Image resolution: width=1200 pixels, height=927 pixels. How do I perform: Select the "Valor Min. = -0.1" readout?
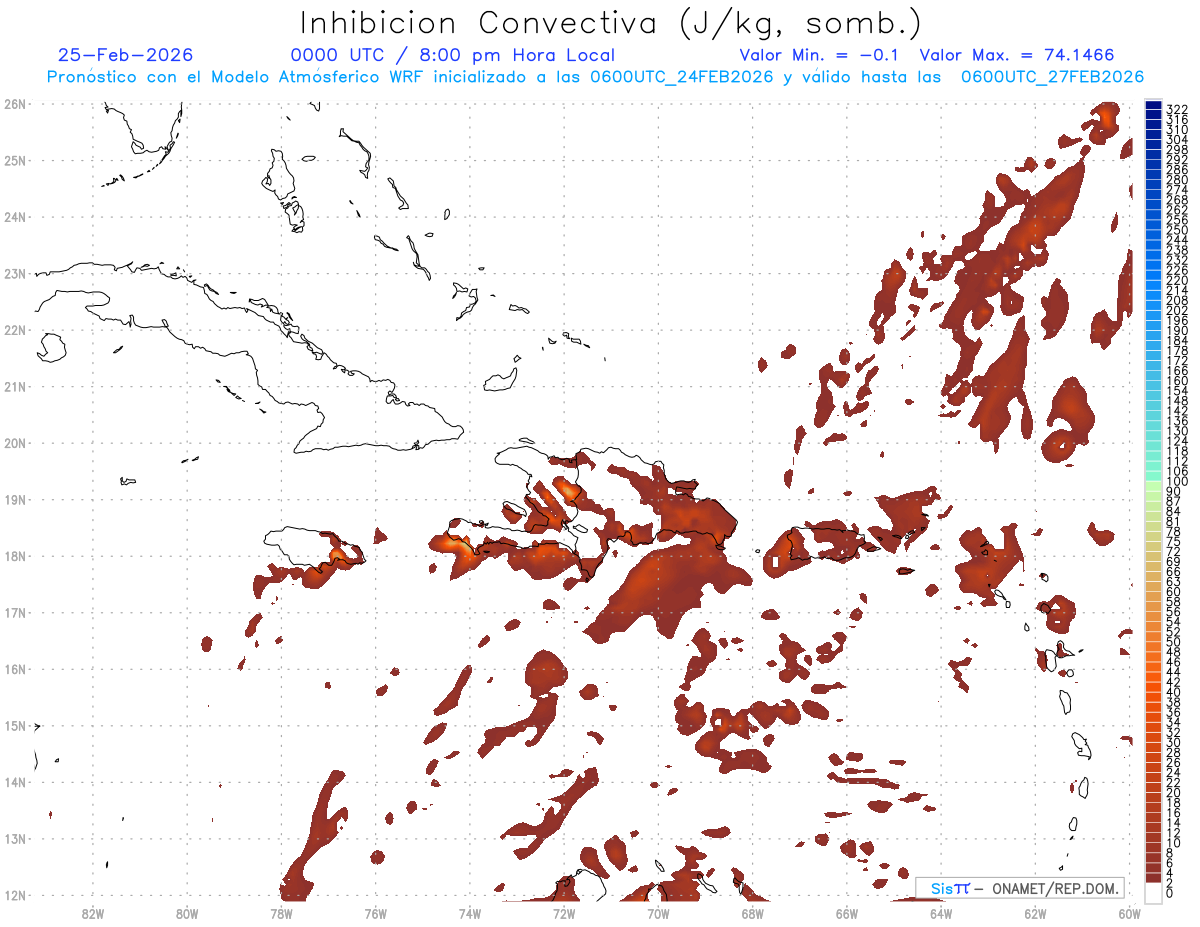click(821, 55)
